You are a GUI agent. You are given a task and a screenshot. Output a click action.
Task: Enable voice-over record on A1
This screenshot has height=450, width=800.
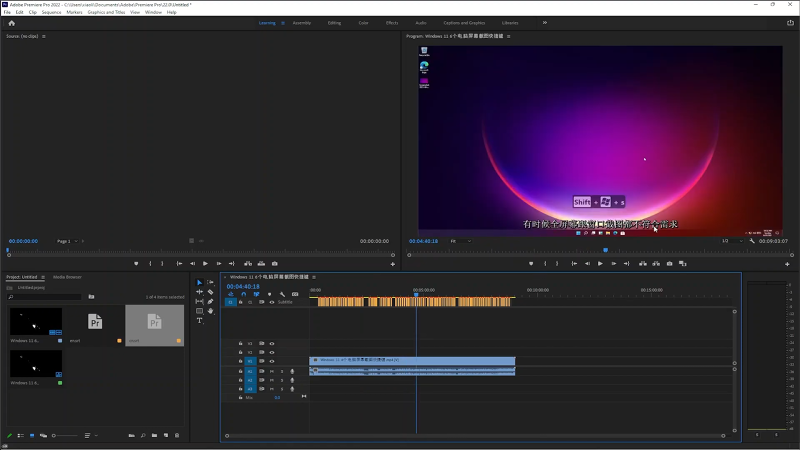pyautogui.click(x=292, y=371)
